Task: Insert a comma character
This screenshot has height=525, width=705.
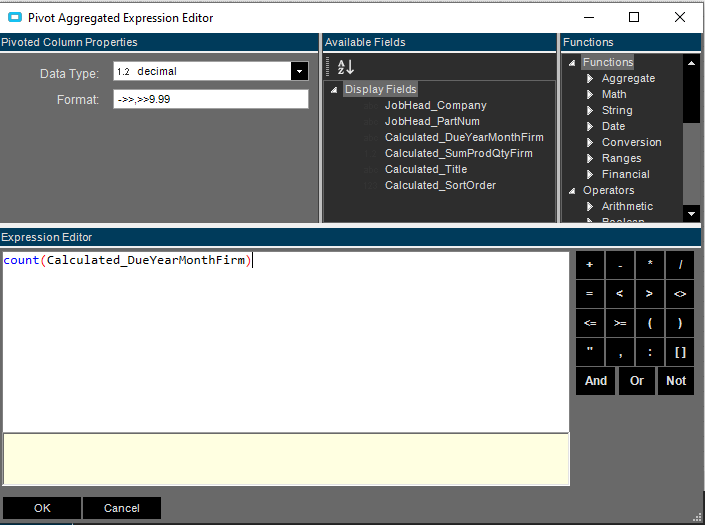Action: (x=620, y=352)
